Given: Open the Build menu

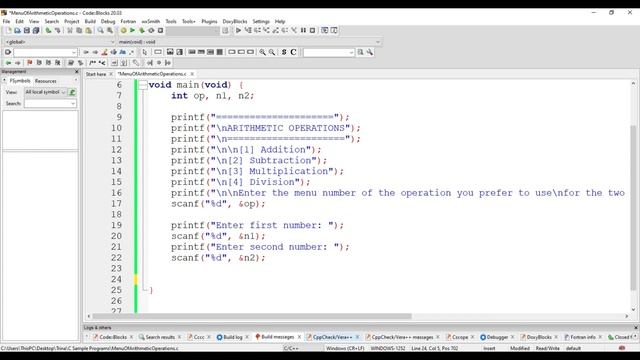Looking at the screenshot, I should coord(90,21).
